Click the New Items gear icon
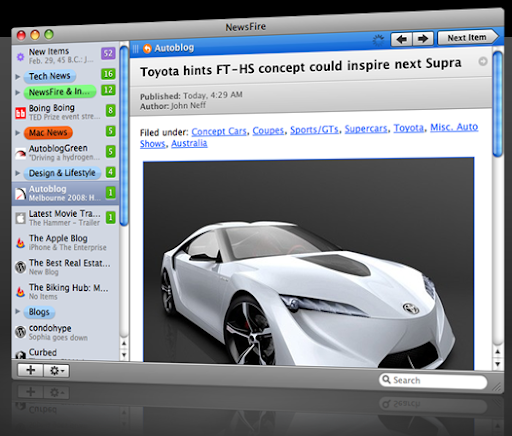This screenshot has height=436, width=512. point(20,57)
